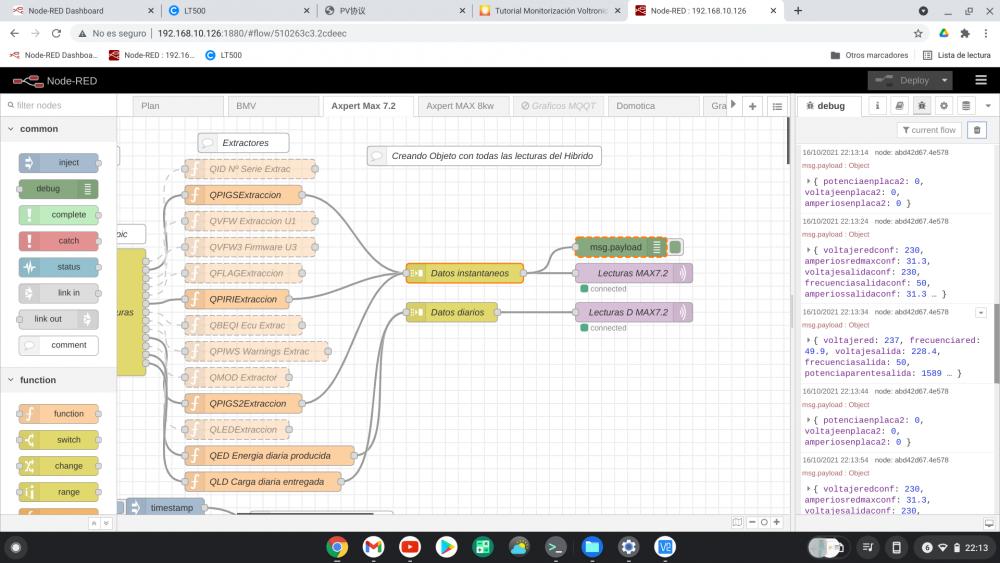Open the Lista de lectura button
Viewport: 1000px width, 563px height.
pos(957,55)
